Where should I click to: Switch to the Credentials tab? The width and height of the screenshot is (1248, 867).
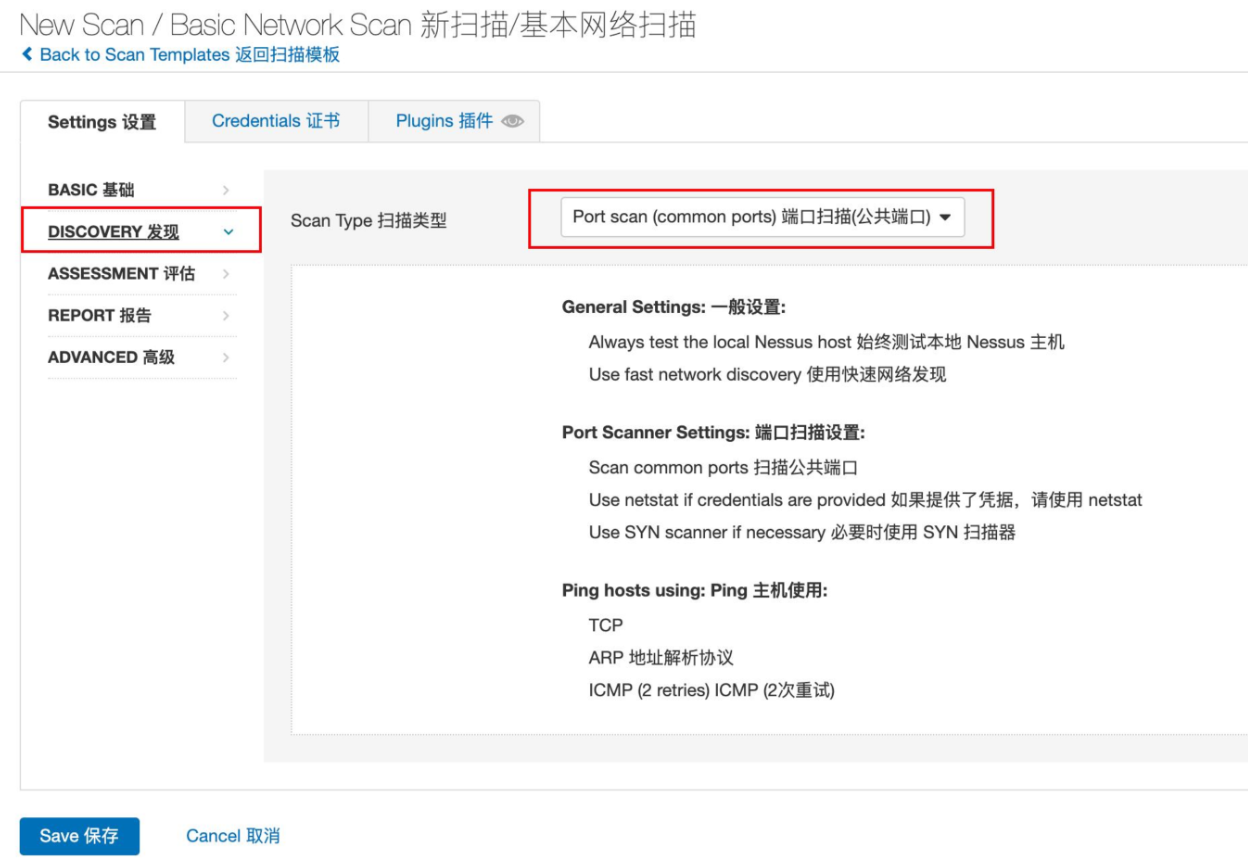pos(276,121)
